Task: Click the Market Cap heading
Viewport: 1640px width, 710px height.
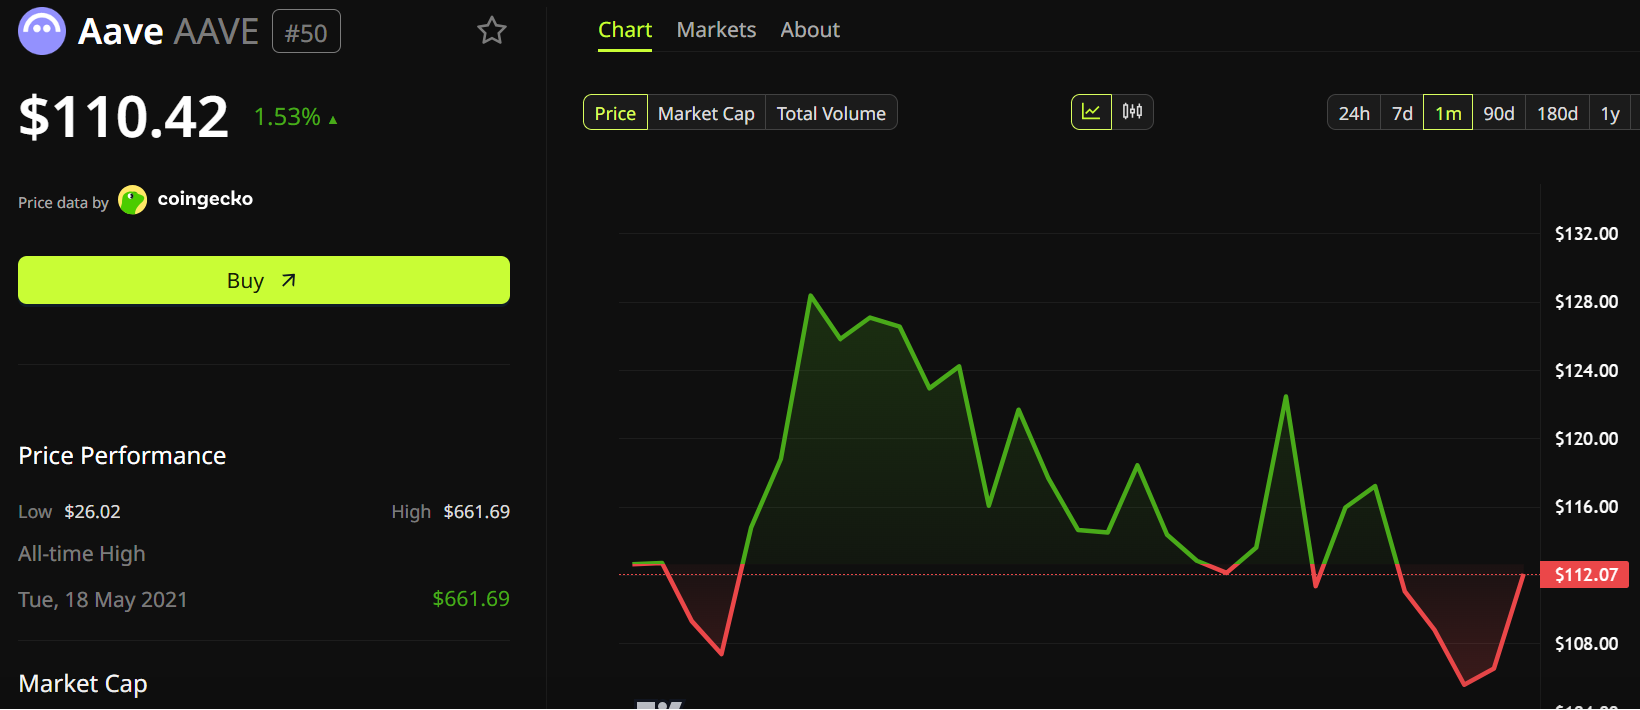Action: tap(83, 684)
